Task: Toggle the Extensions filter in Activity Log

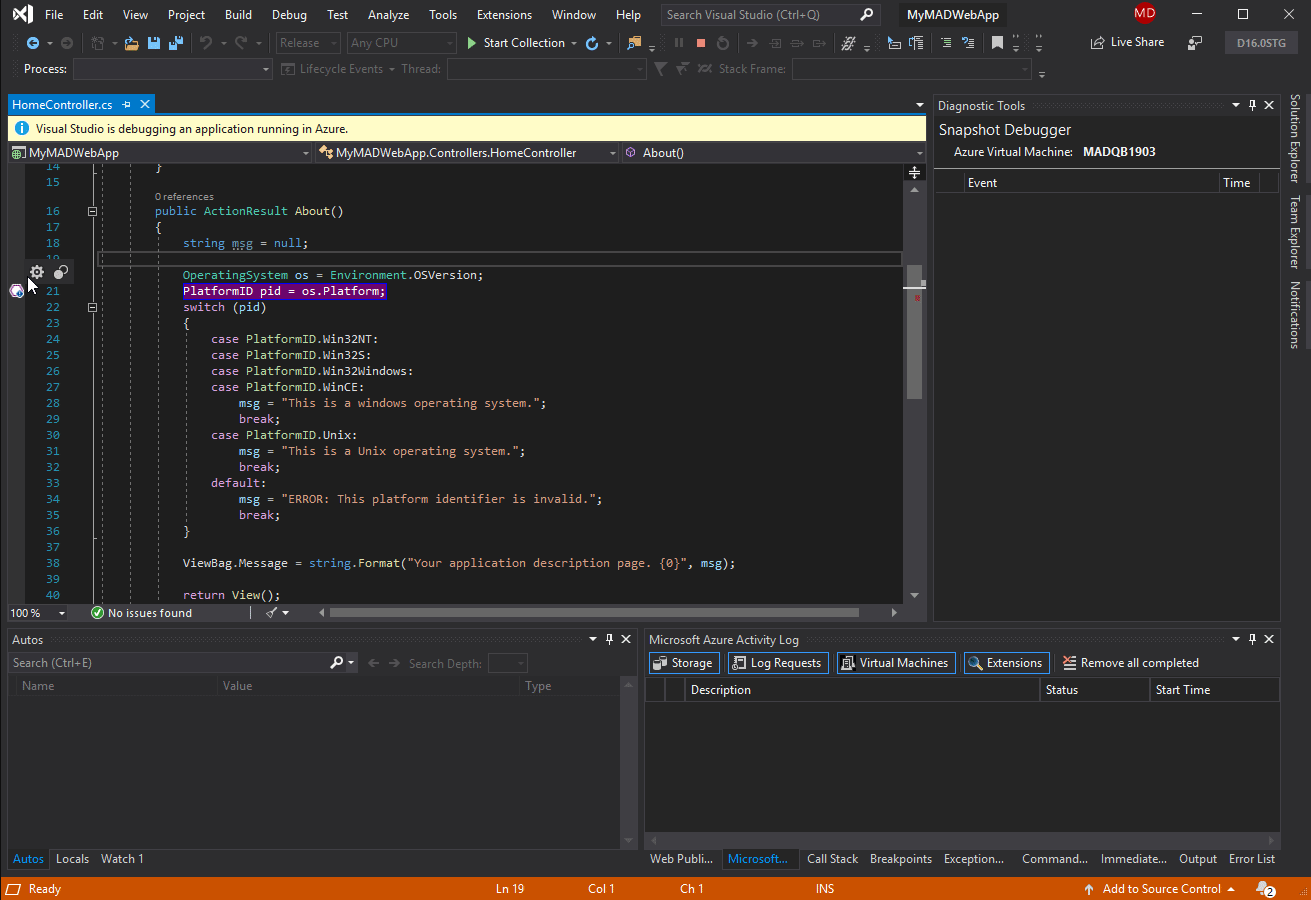Action: pyautogui.click(x=1007, y=663)
